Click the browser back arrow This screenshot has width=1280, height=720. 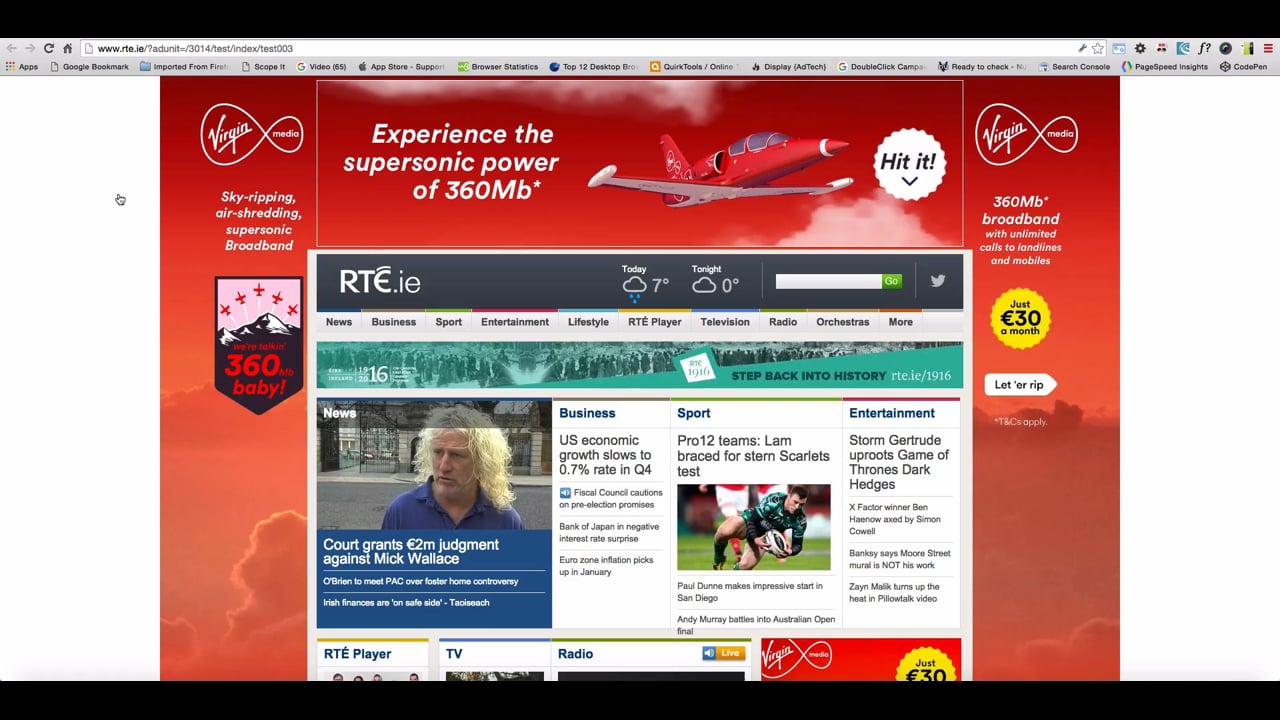coord(11,48)
